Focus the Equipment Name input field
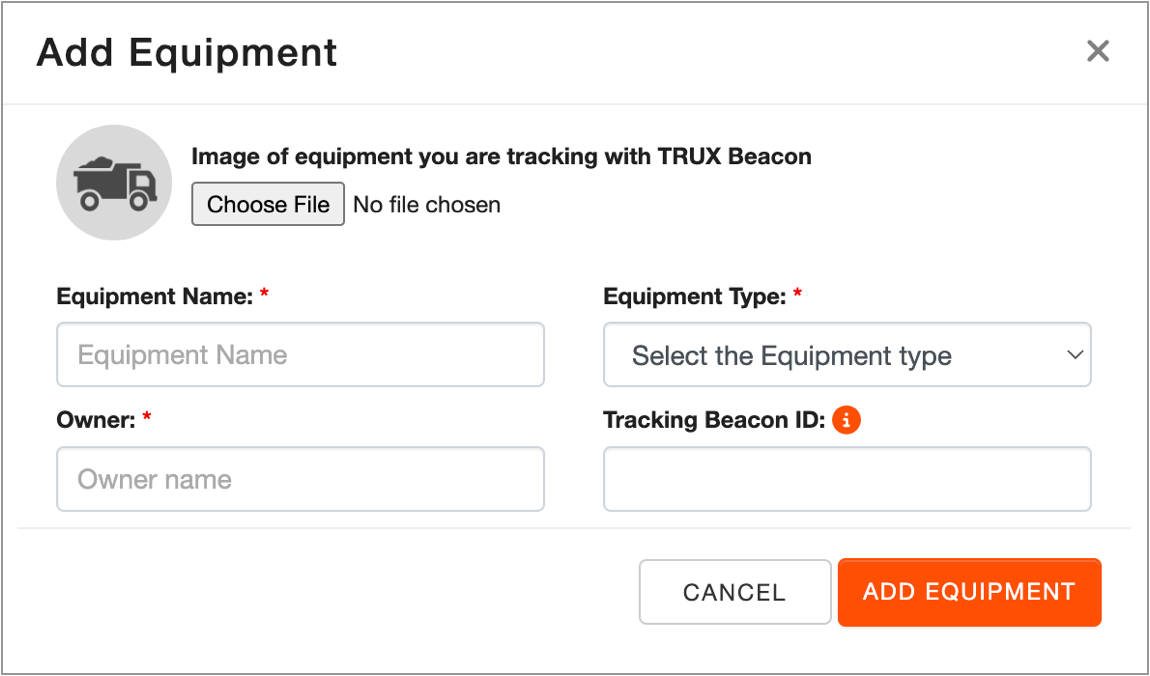 (300, 354)
